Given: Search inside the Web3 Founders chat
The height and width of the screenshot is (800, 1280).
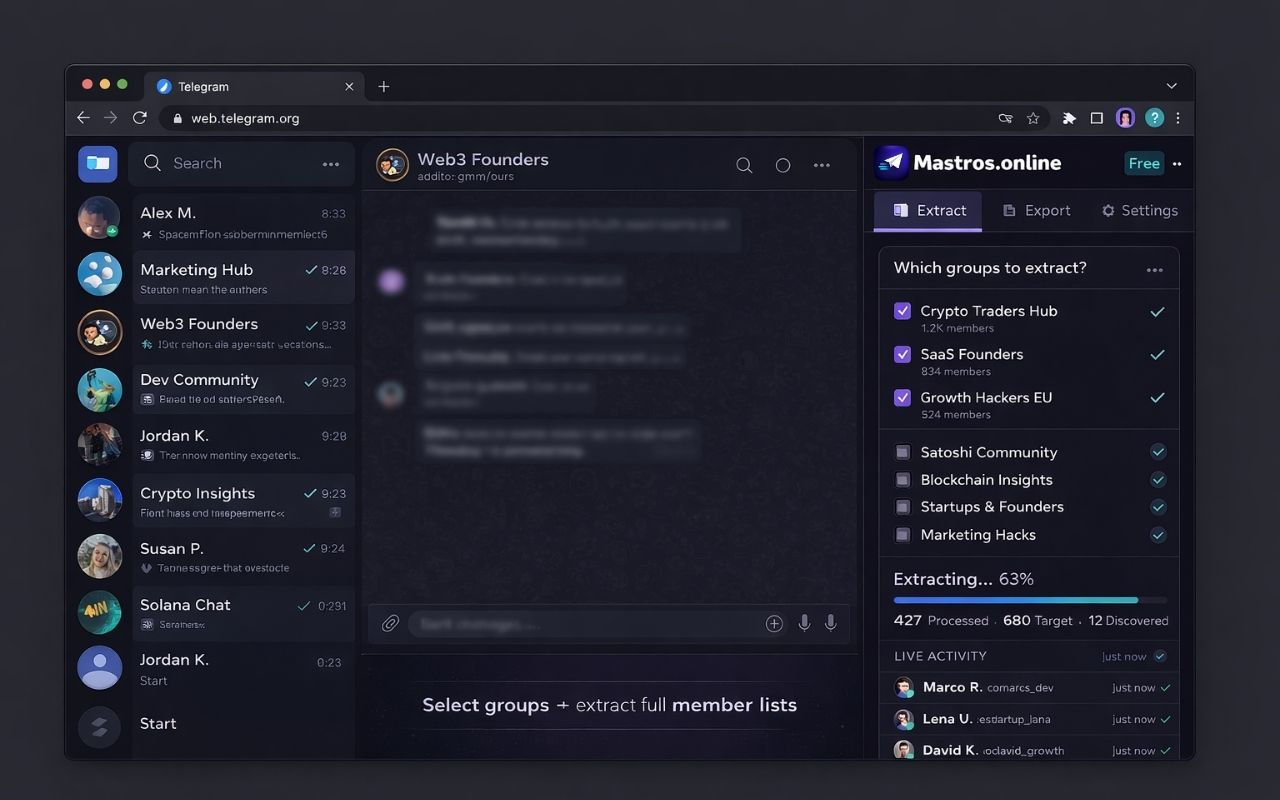Looking at the screenshot, I should point(744,165).
